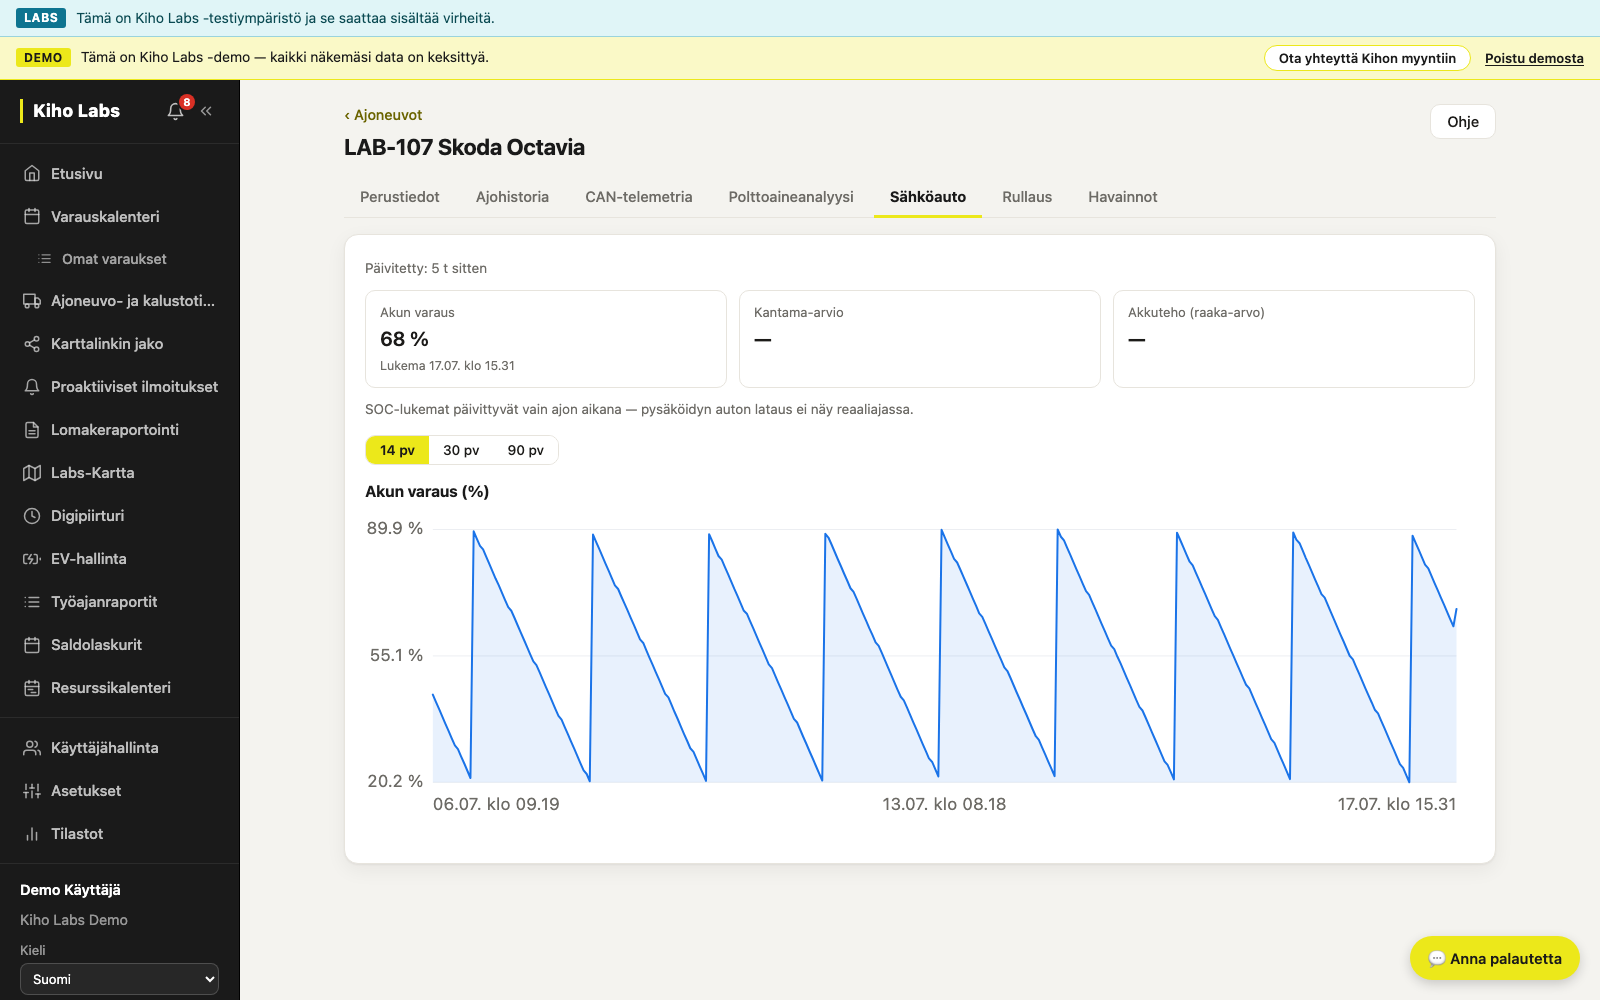Click the '17.07. klo 15.31' axis label
Image resolution: width=1600 pixels, height=1000 pixels.
[x=1397, y=804]
